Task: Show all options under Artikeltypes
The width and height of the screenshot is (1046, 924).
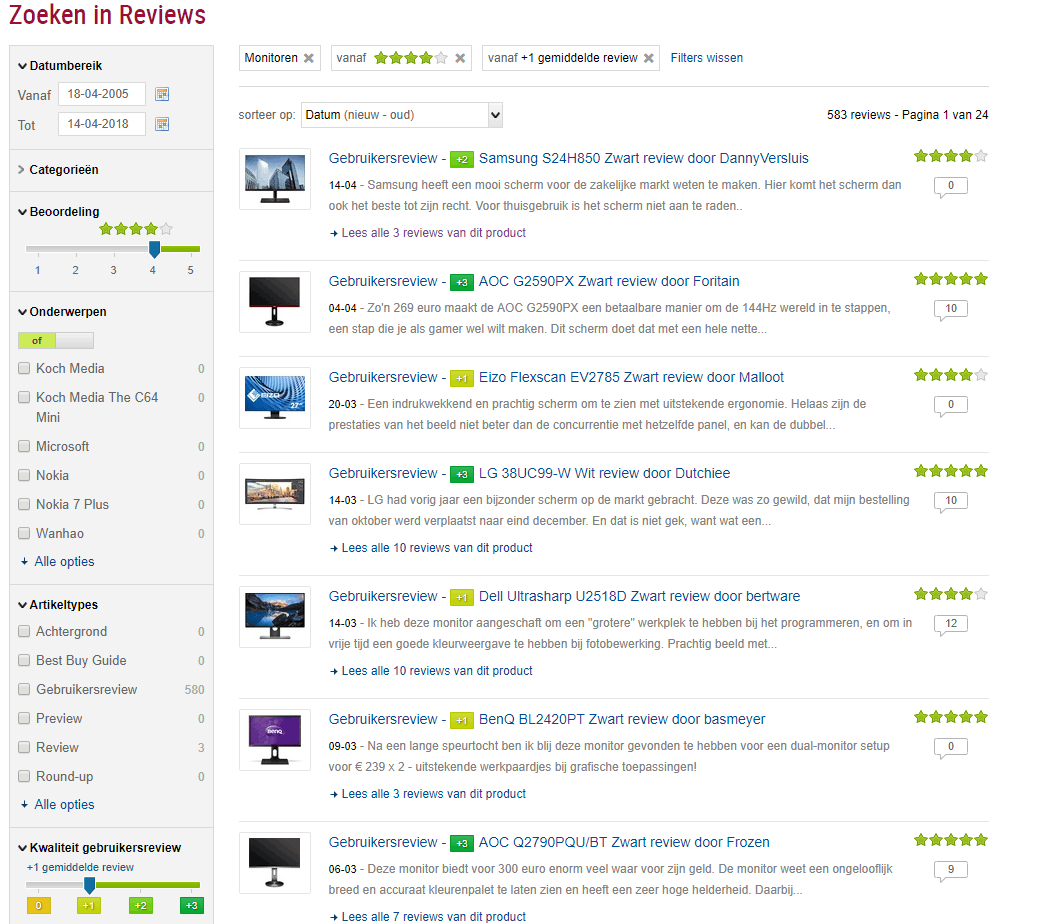Action: click(x=64, y=805)
